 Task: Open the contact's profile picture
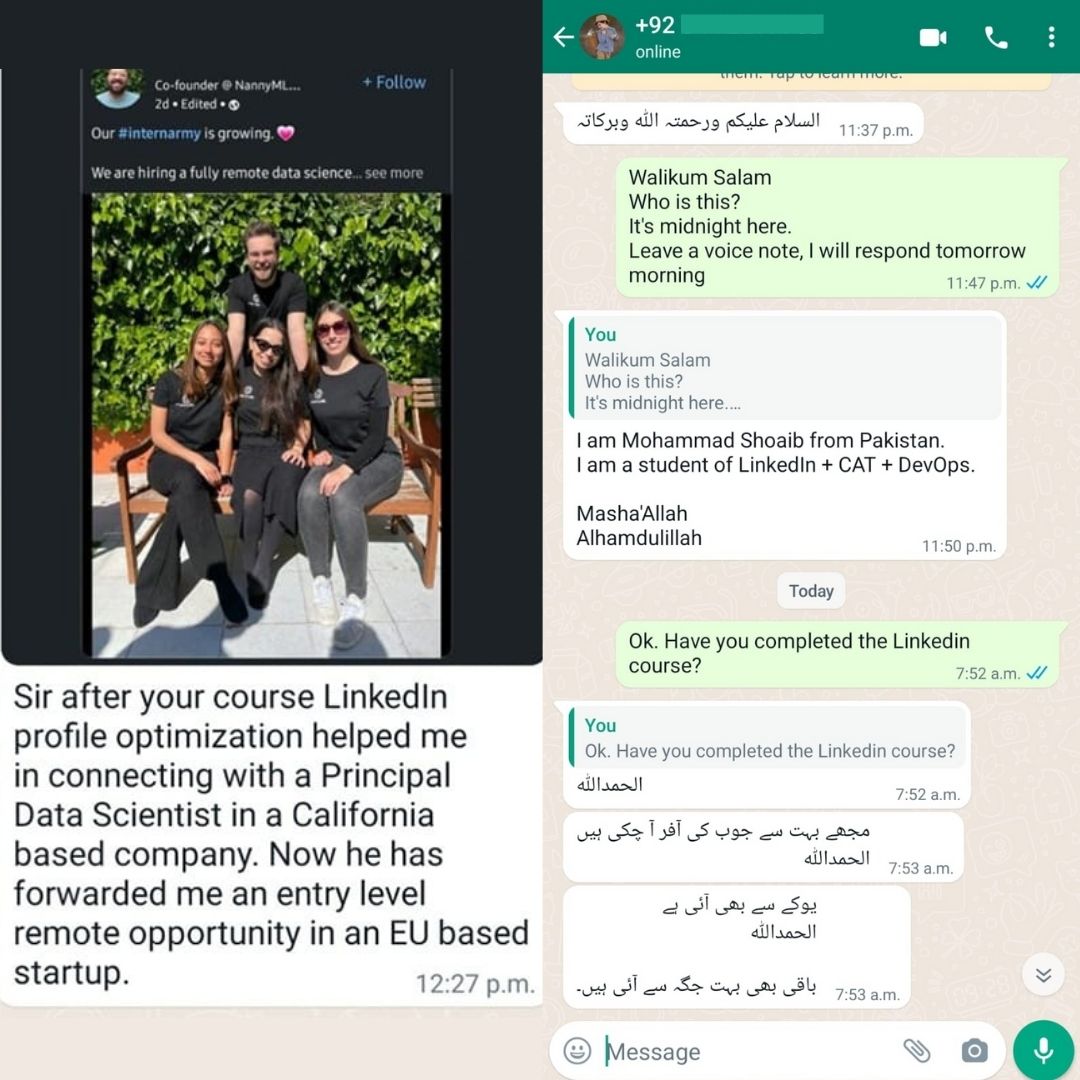click(x=601, y=37)
